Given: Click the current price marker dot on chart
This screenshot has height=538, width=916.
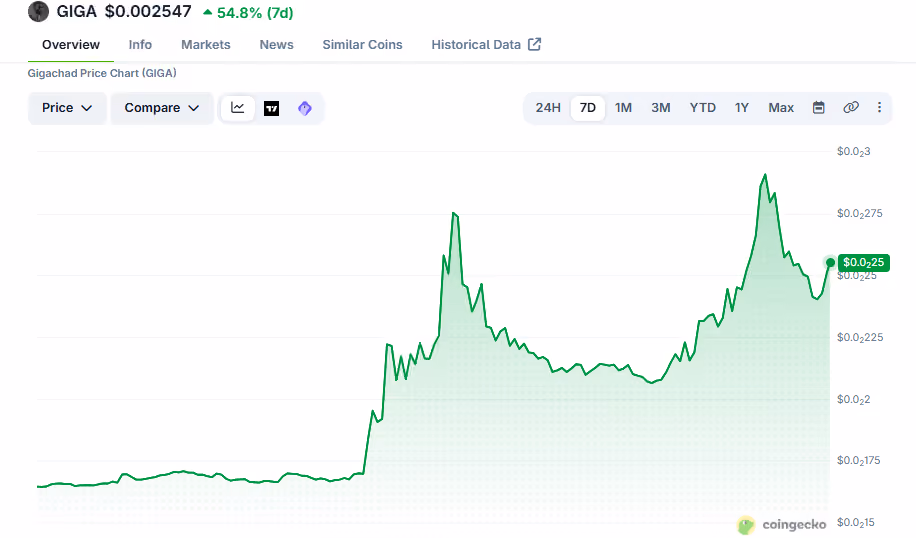Looking at the screenshot, I should [x=830, y=262].
